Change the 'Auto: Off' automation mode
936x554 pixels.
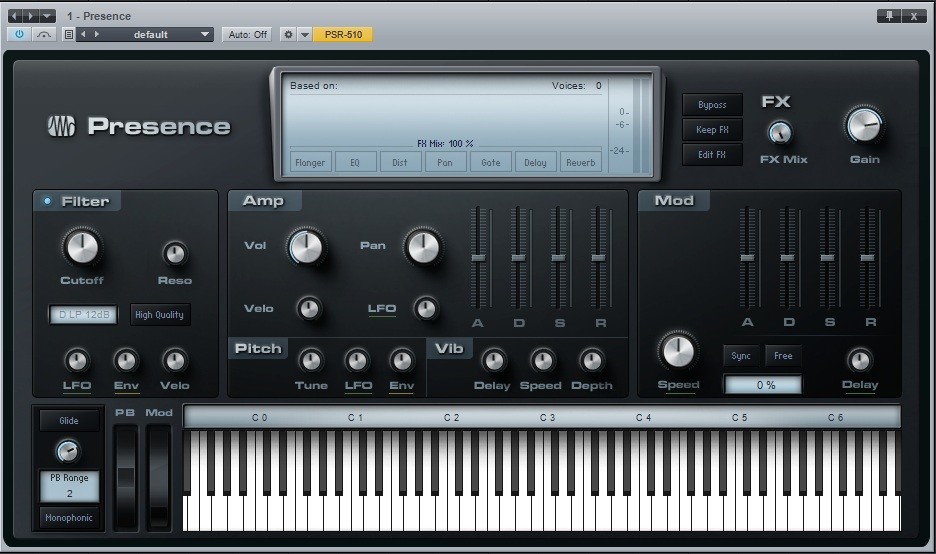tap(248, 35)
